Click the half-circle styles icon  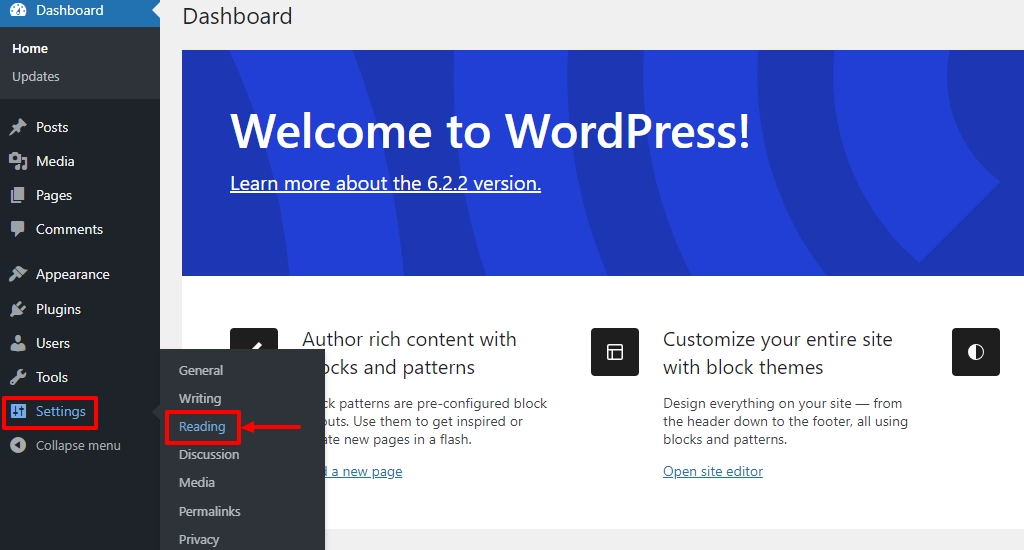coord(976,352)
